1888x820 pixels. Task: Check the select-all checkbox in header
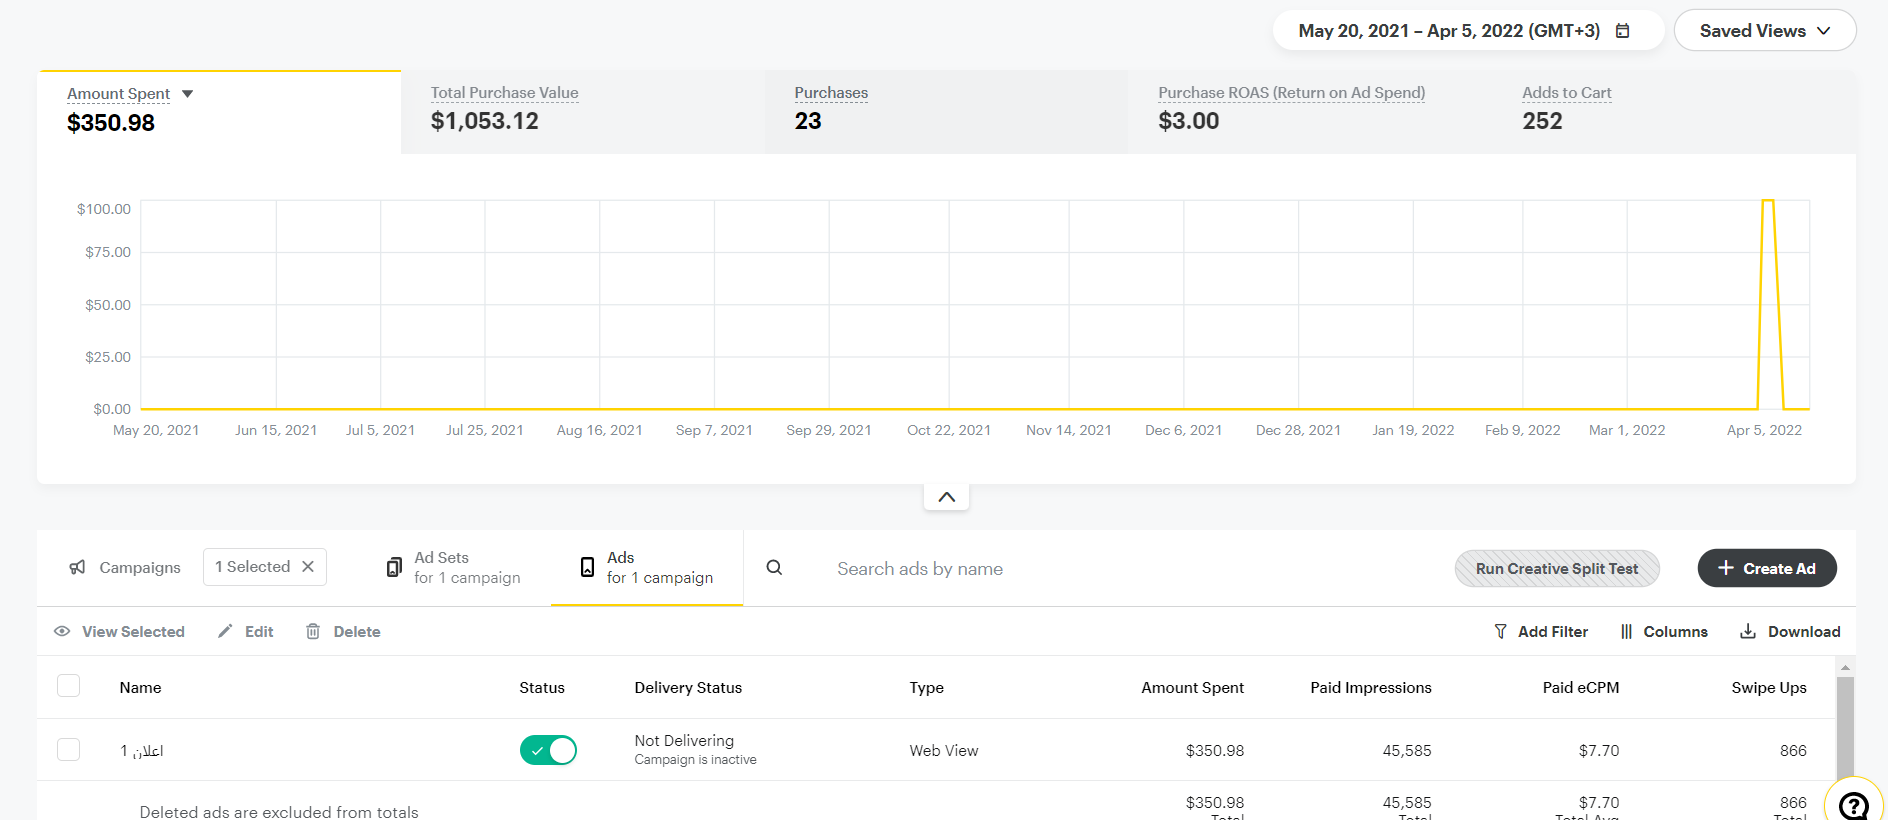pyautogui.click(x=69, y=686)
